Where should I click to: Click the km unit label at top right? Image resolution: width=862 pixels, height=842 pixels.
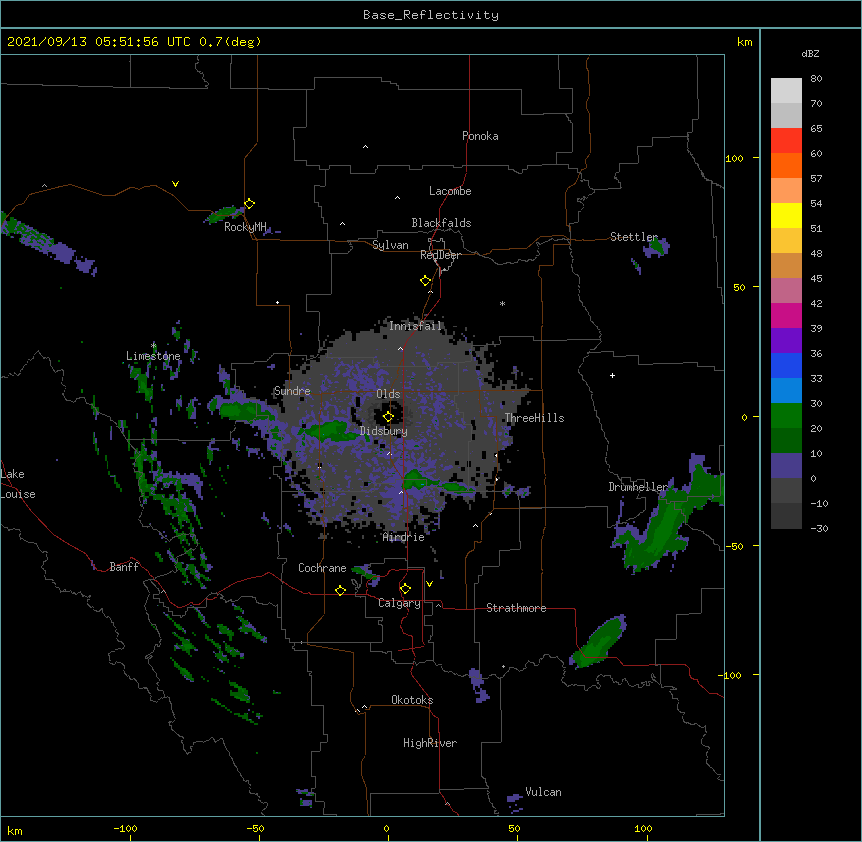pos(744,42)
